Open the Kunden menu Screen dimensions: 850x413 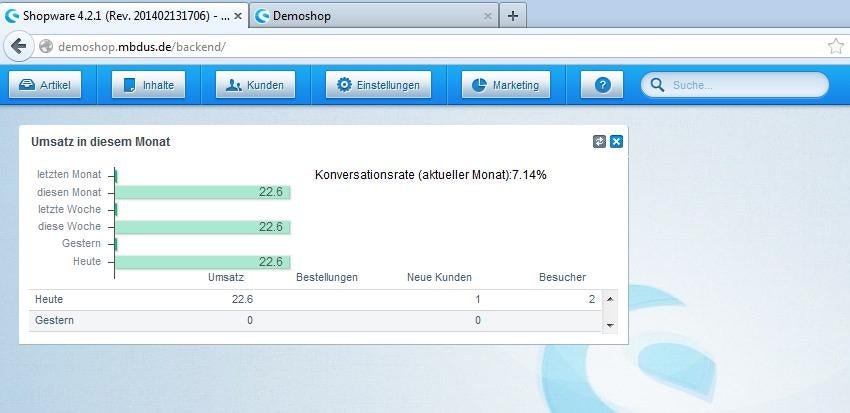pyautogui.click(x=255, y=85)
